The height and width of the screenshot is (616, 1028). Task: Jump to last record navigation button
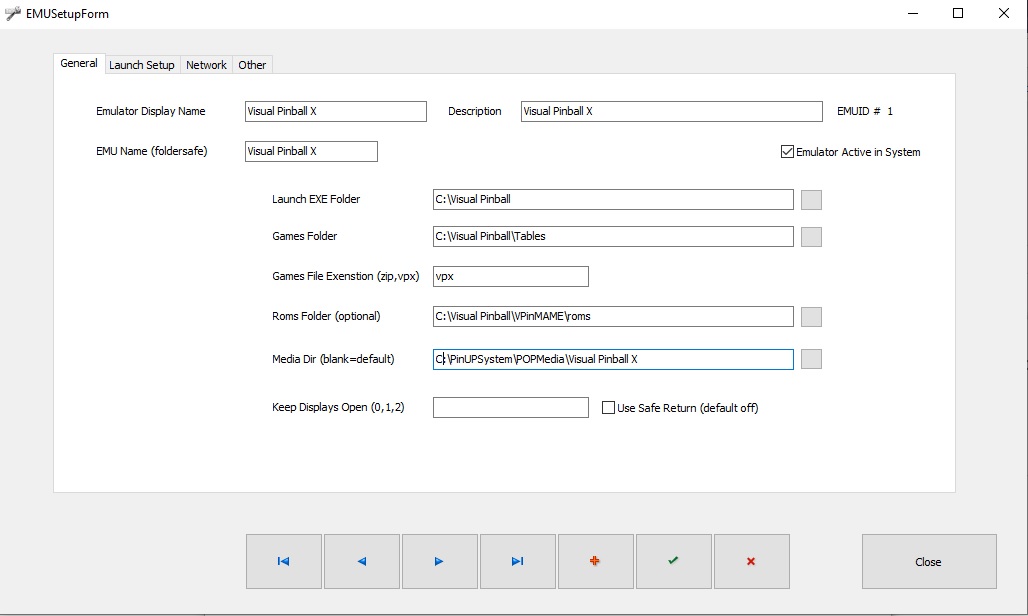517,562
